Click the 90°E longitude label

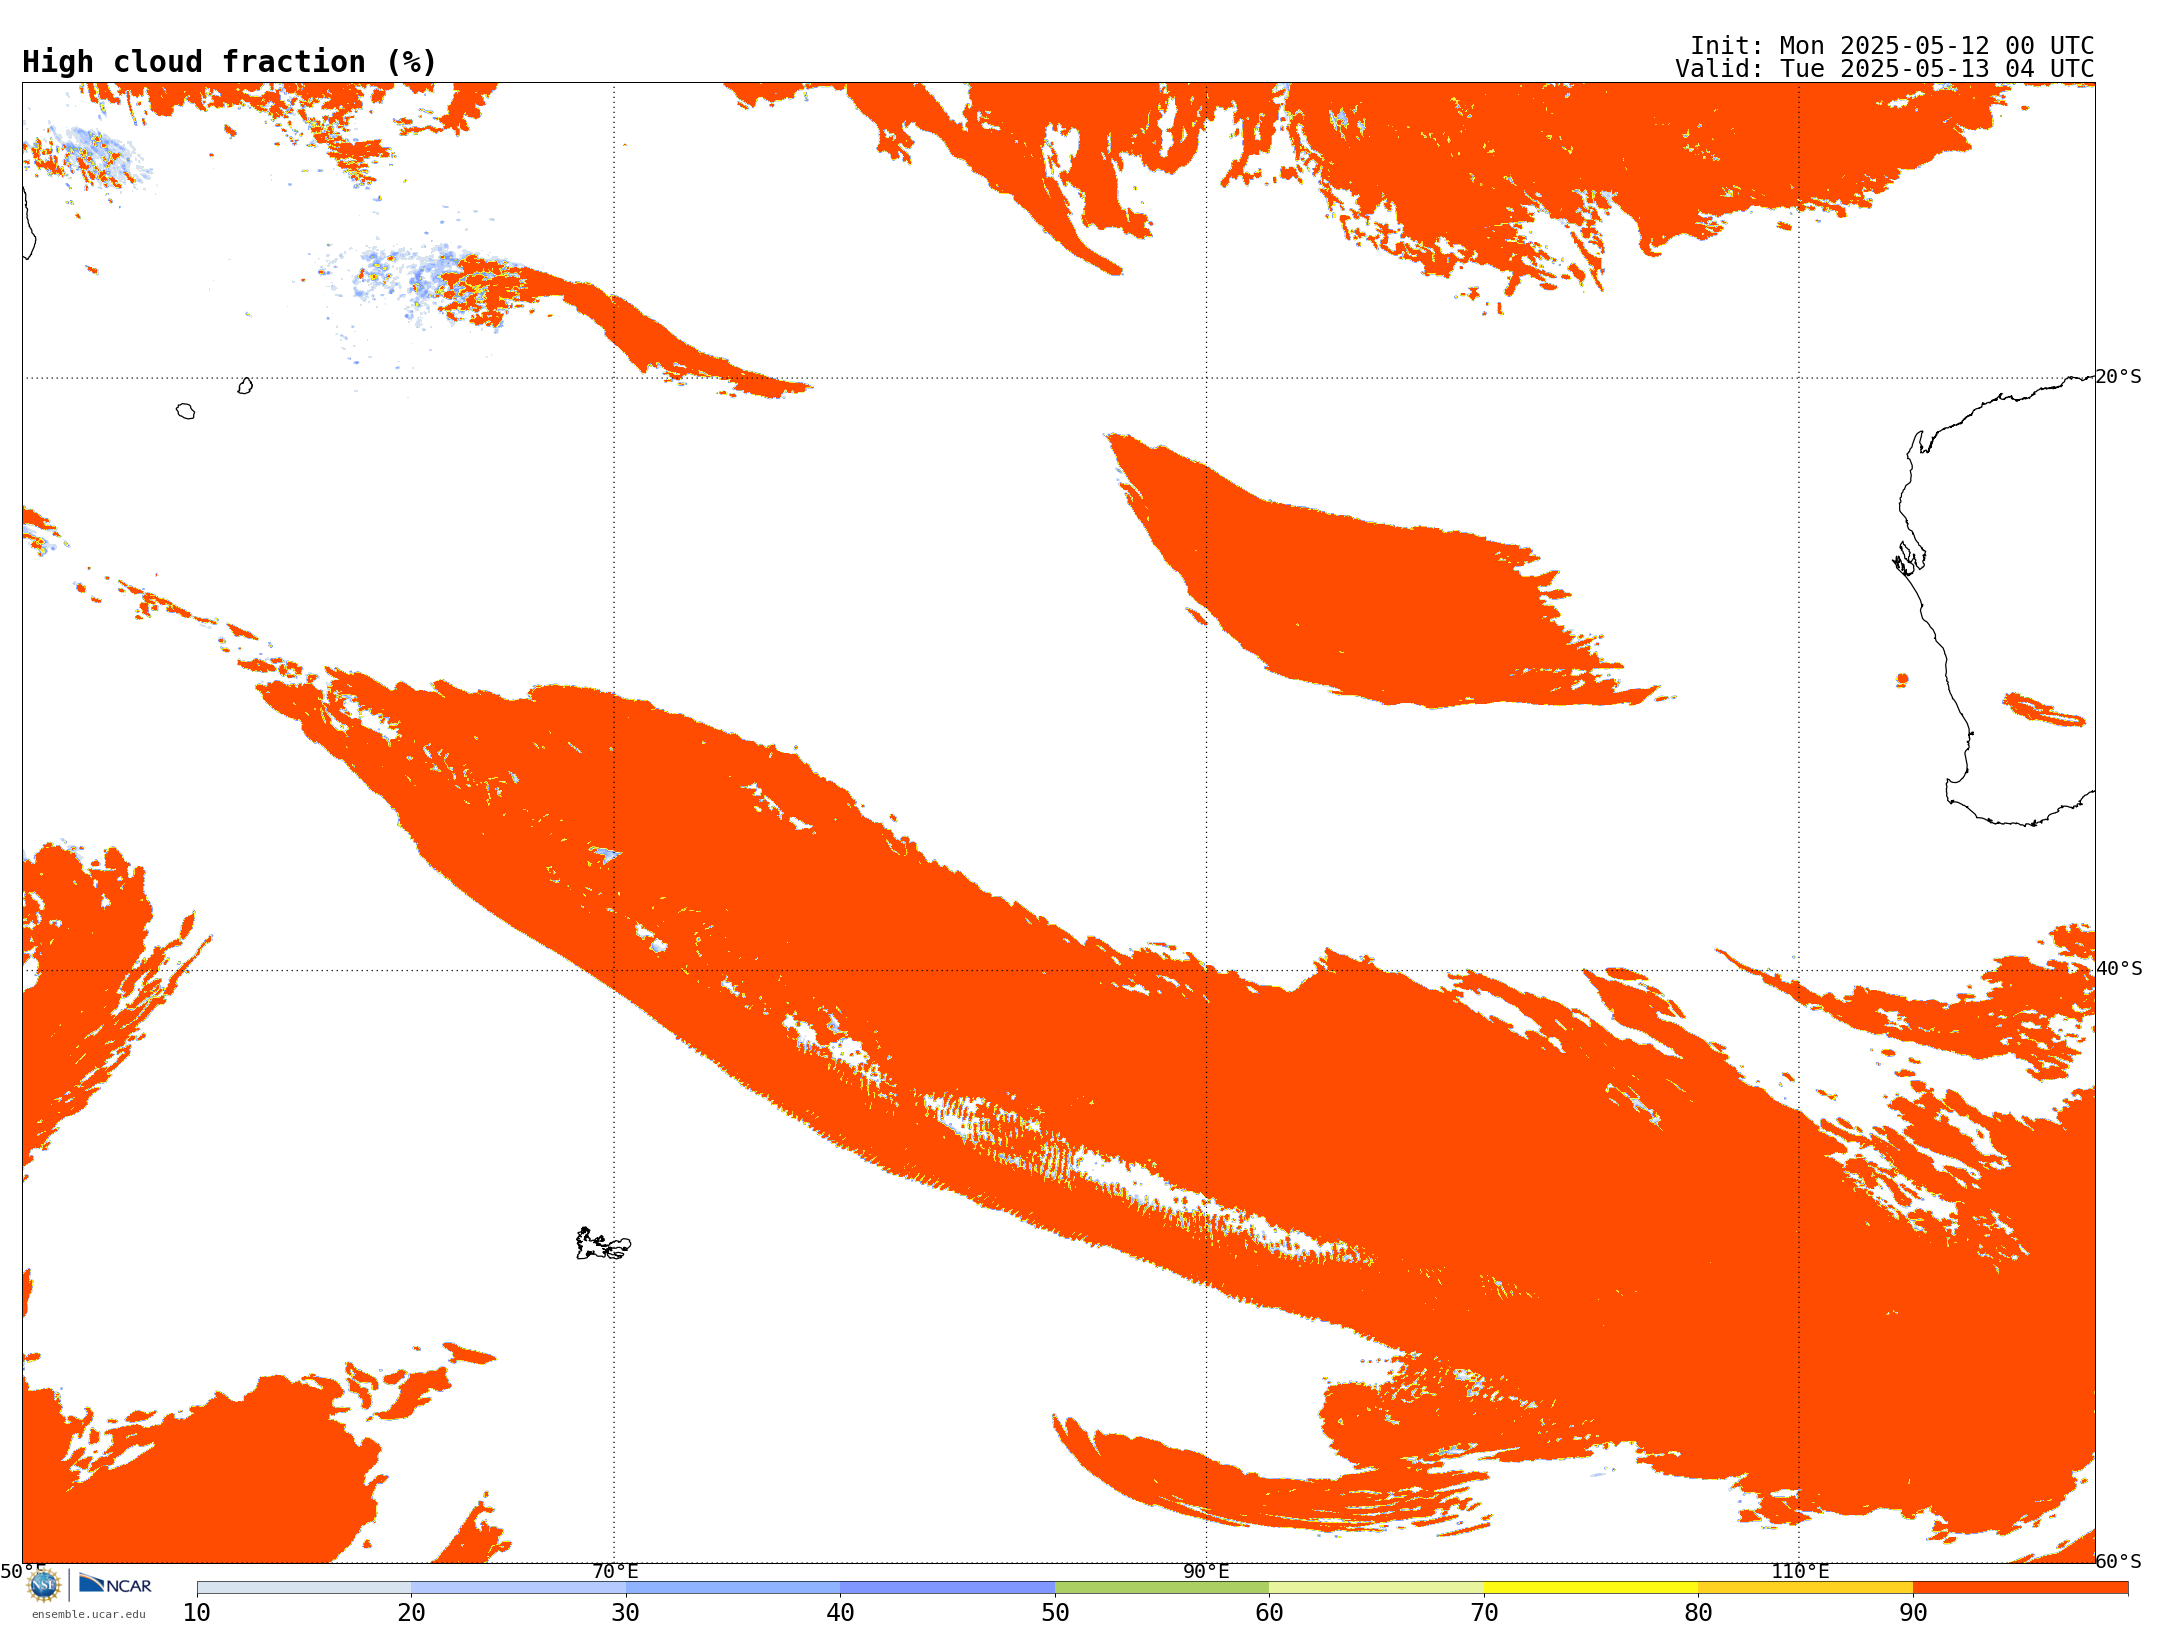click(1206, 1571)
